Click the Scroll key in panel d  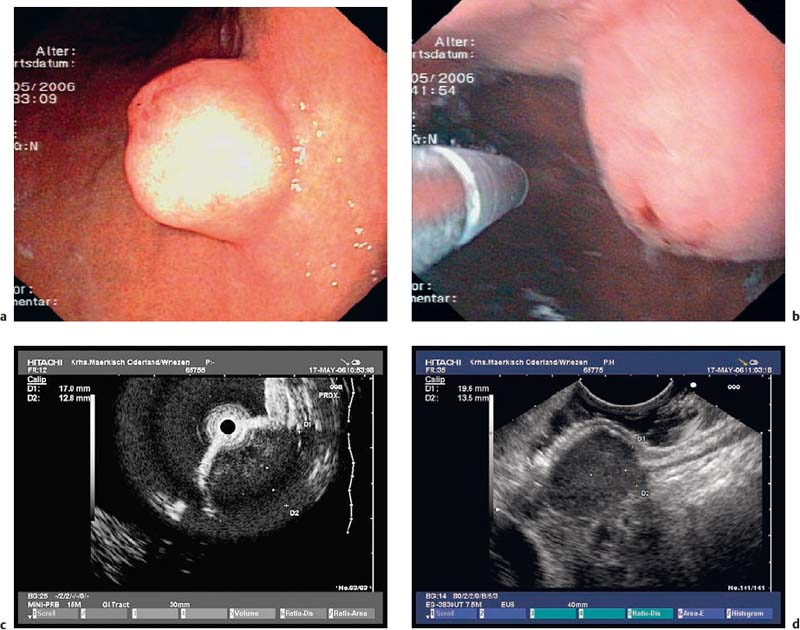441,613
